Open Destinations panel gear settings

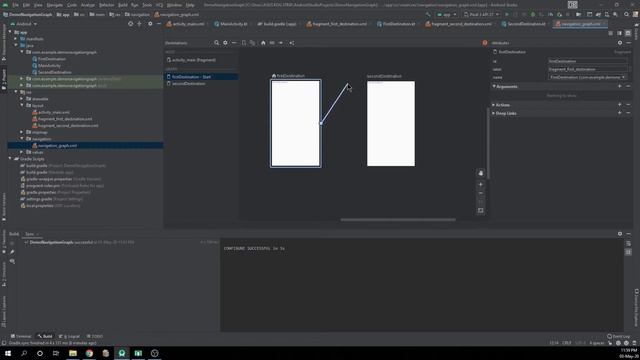click(225, 43)
